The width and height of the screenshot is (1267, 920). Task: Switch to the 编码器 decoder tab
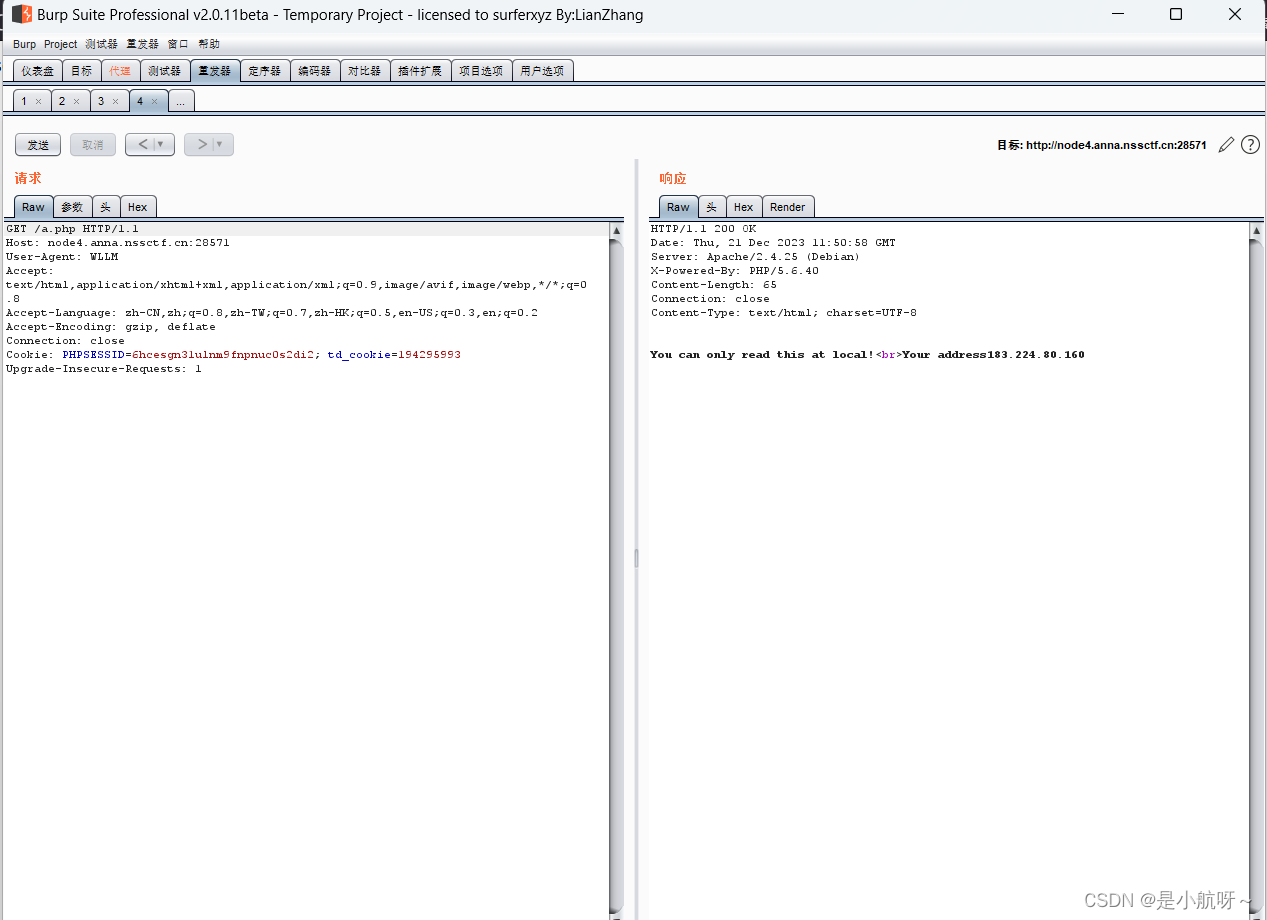(315, 71)
